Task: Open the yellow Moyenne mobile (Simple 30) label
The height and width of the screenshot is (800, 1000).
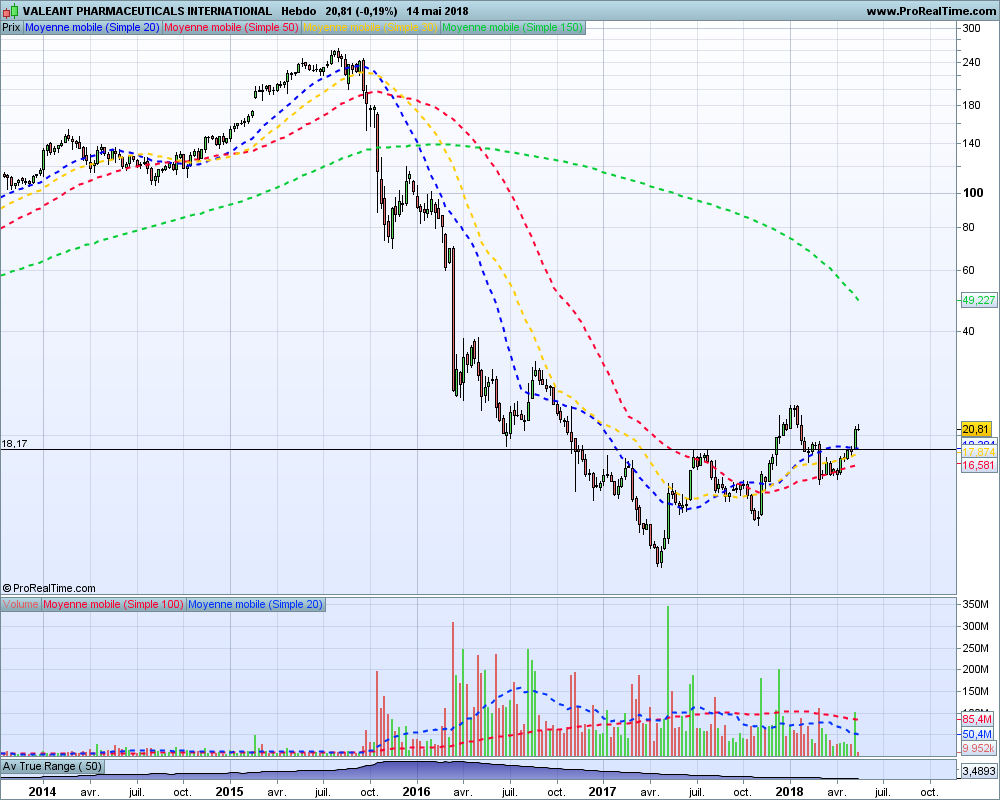Action: tap(370, 27)
